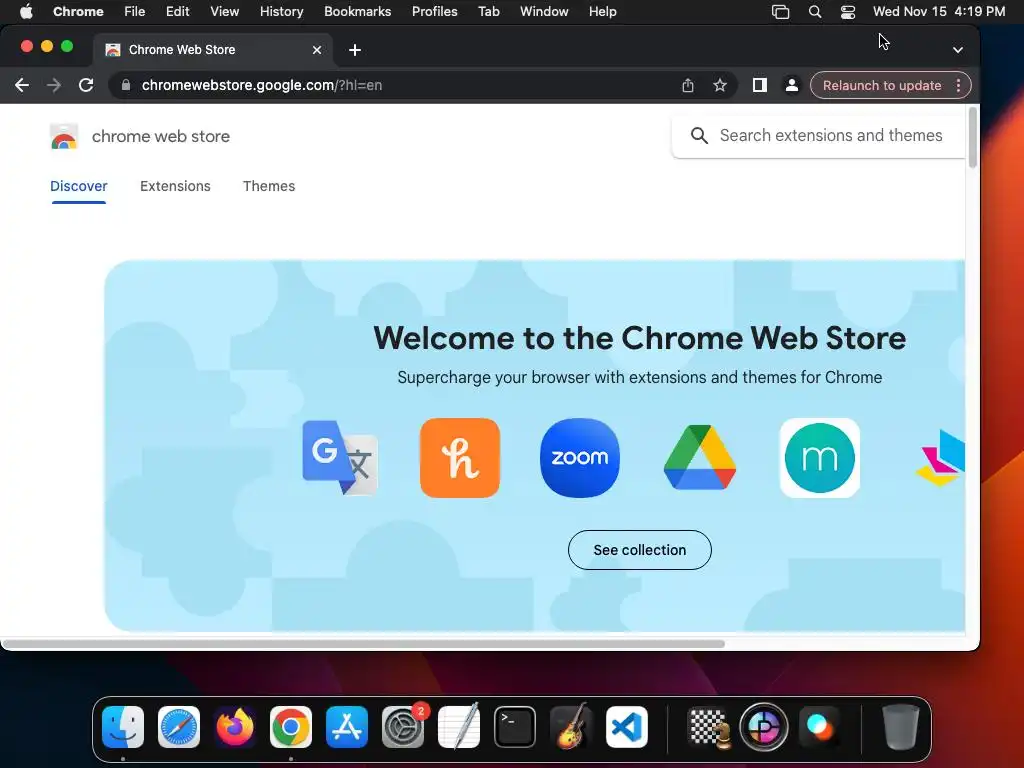This screenshot has height=768, width=1024.
Task: Open the Profiles menu
Action: tap(434, 11)
